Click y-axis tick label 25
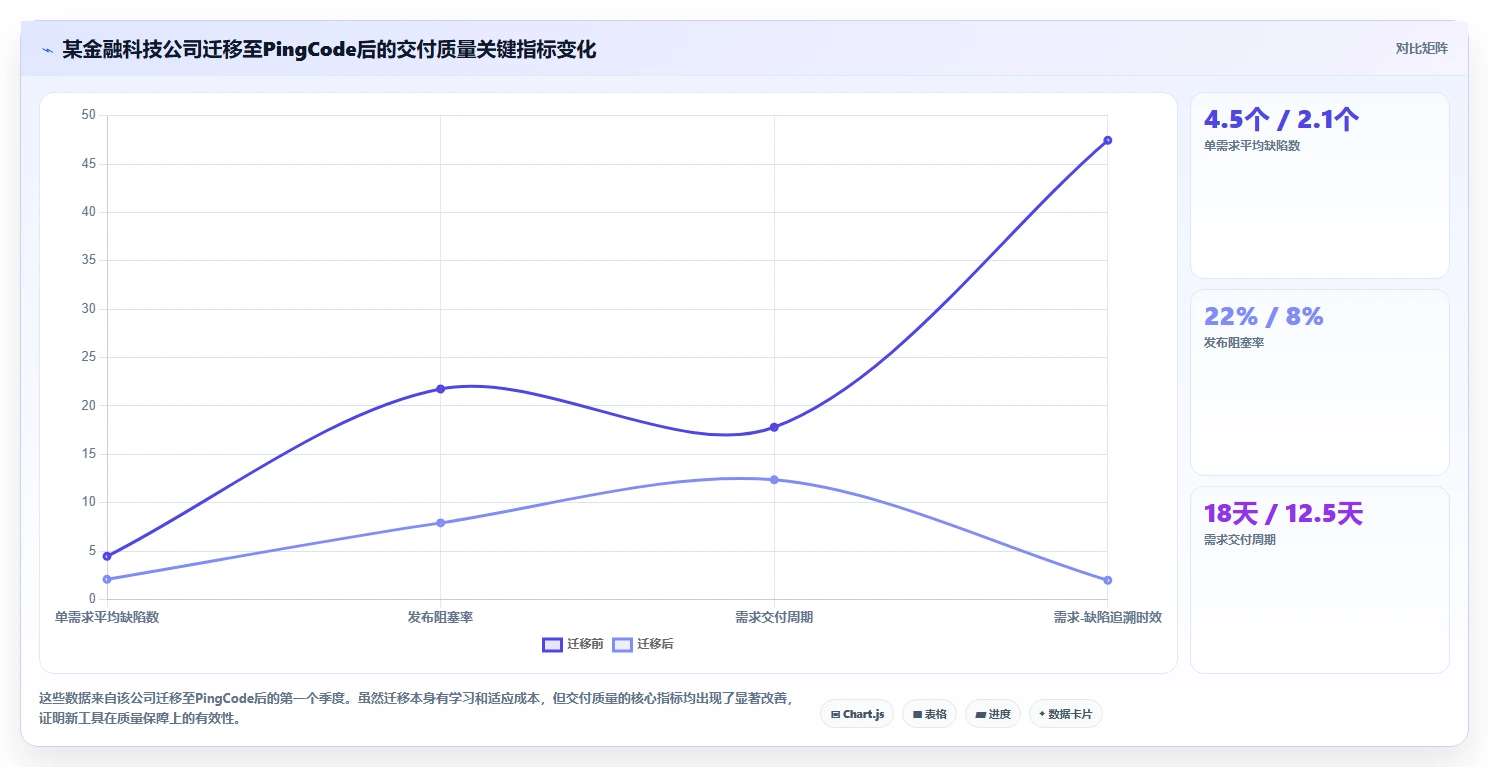Screen dimensions: 1489x767 (88, 357)
